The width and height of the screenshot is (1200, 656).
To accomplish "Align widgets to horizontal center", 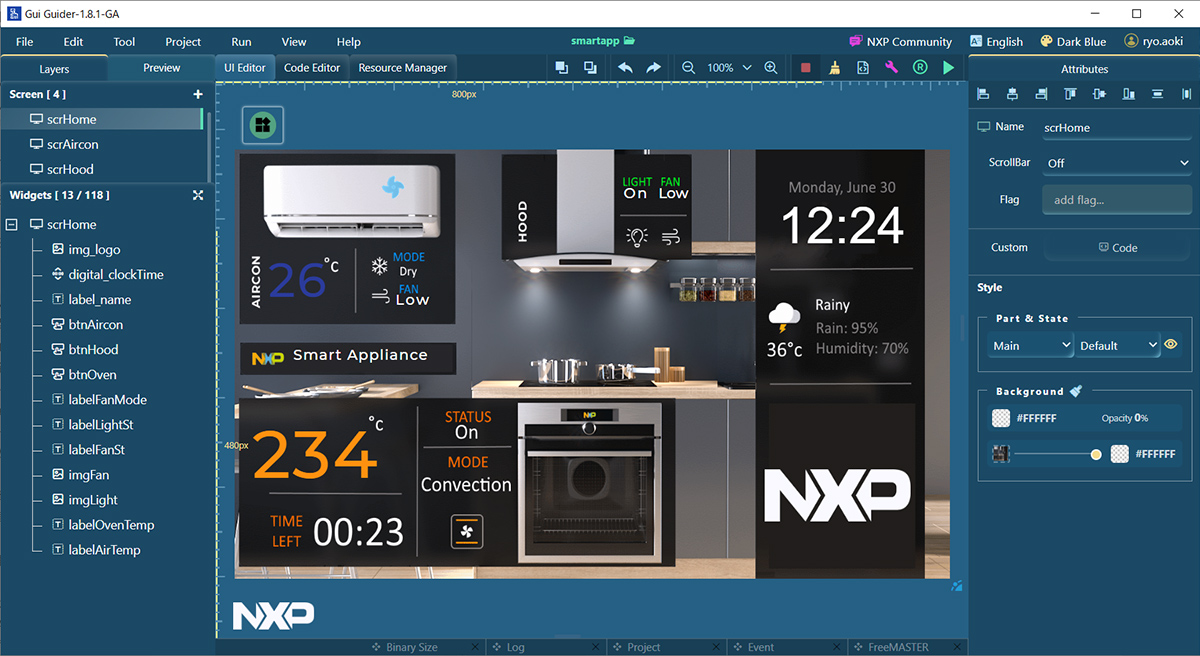I will click(x=1012, y=94).
